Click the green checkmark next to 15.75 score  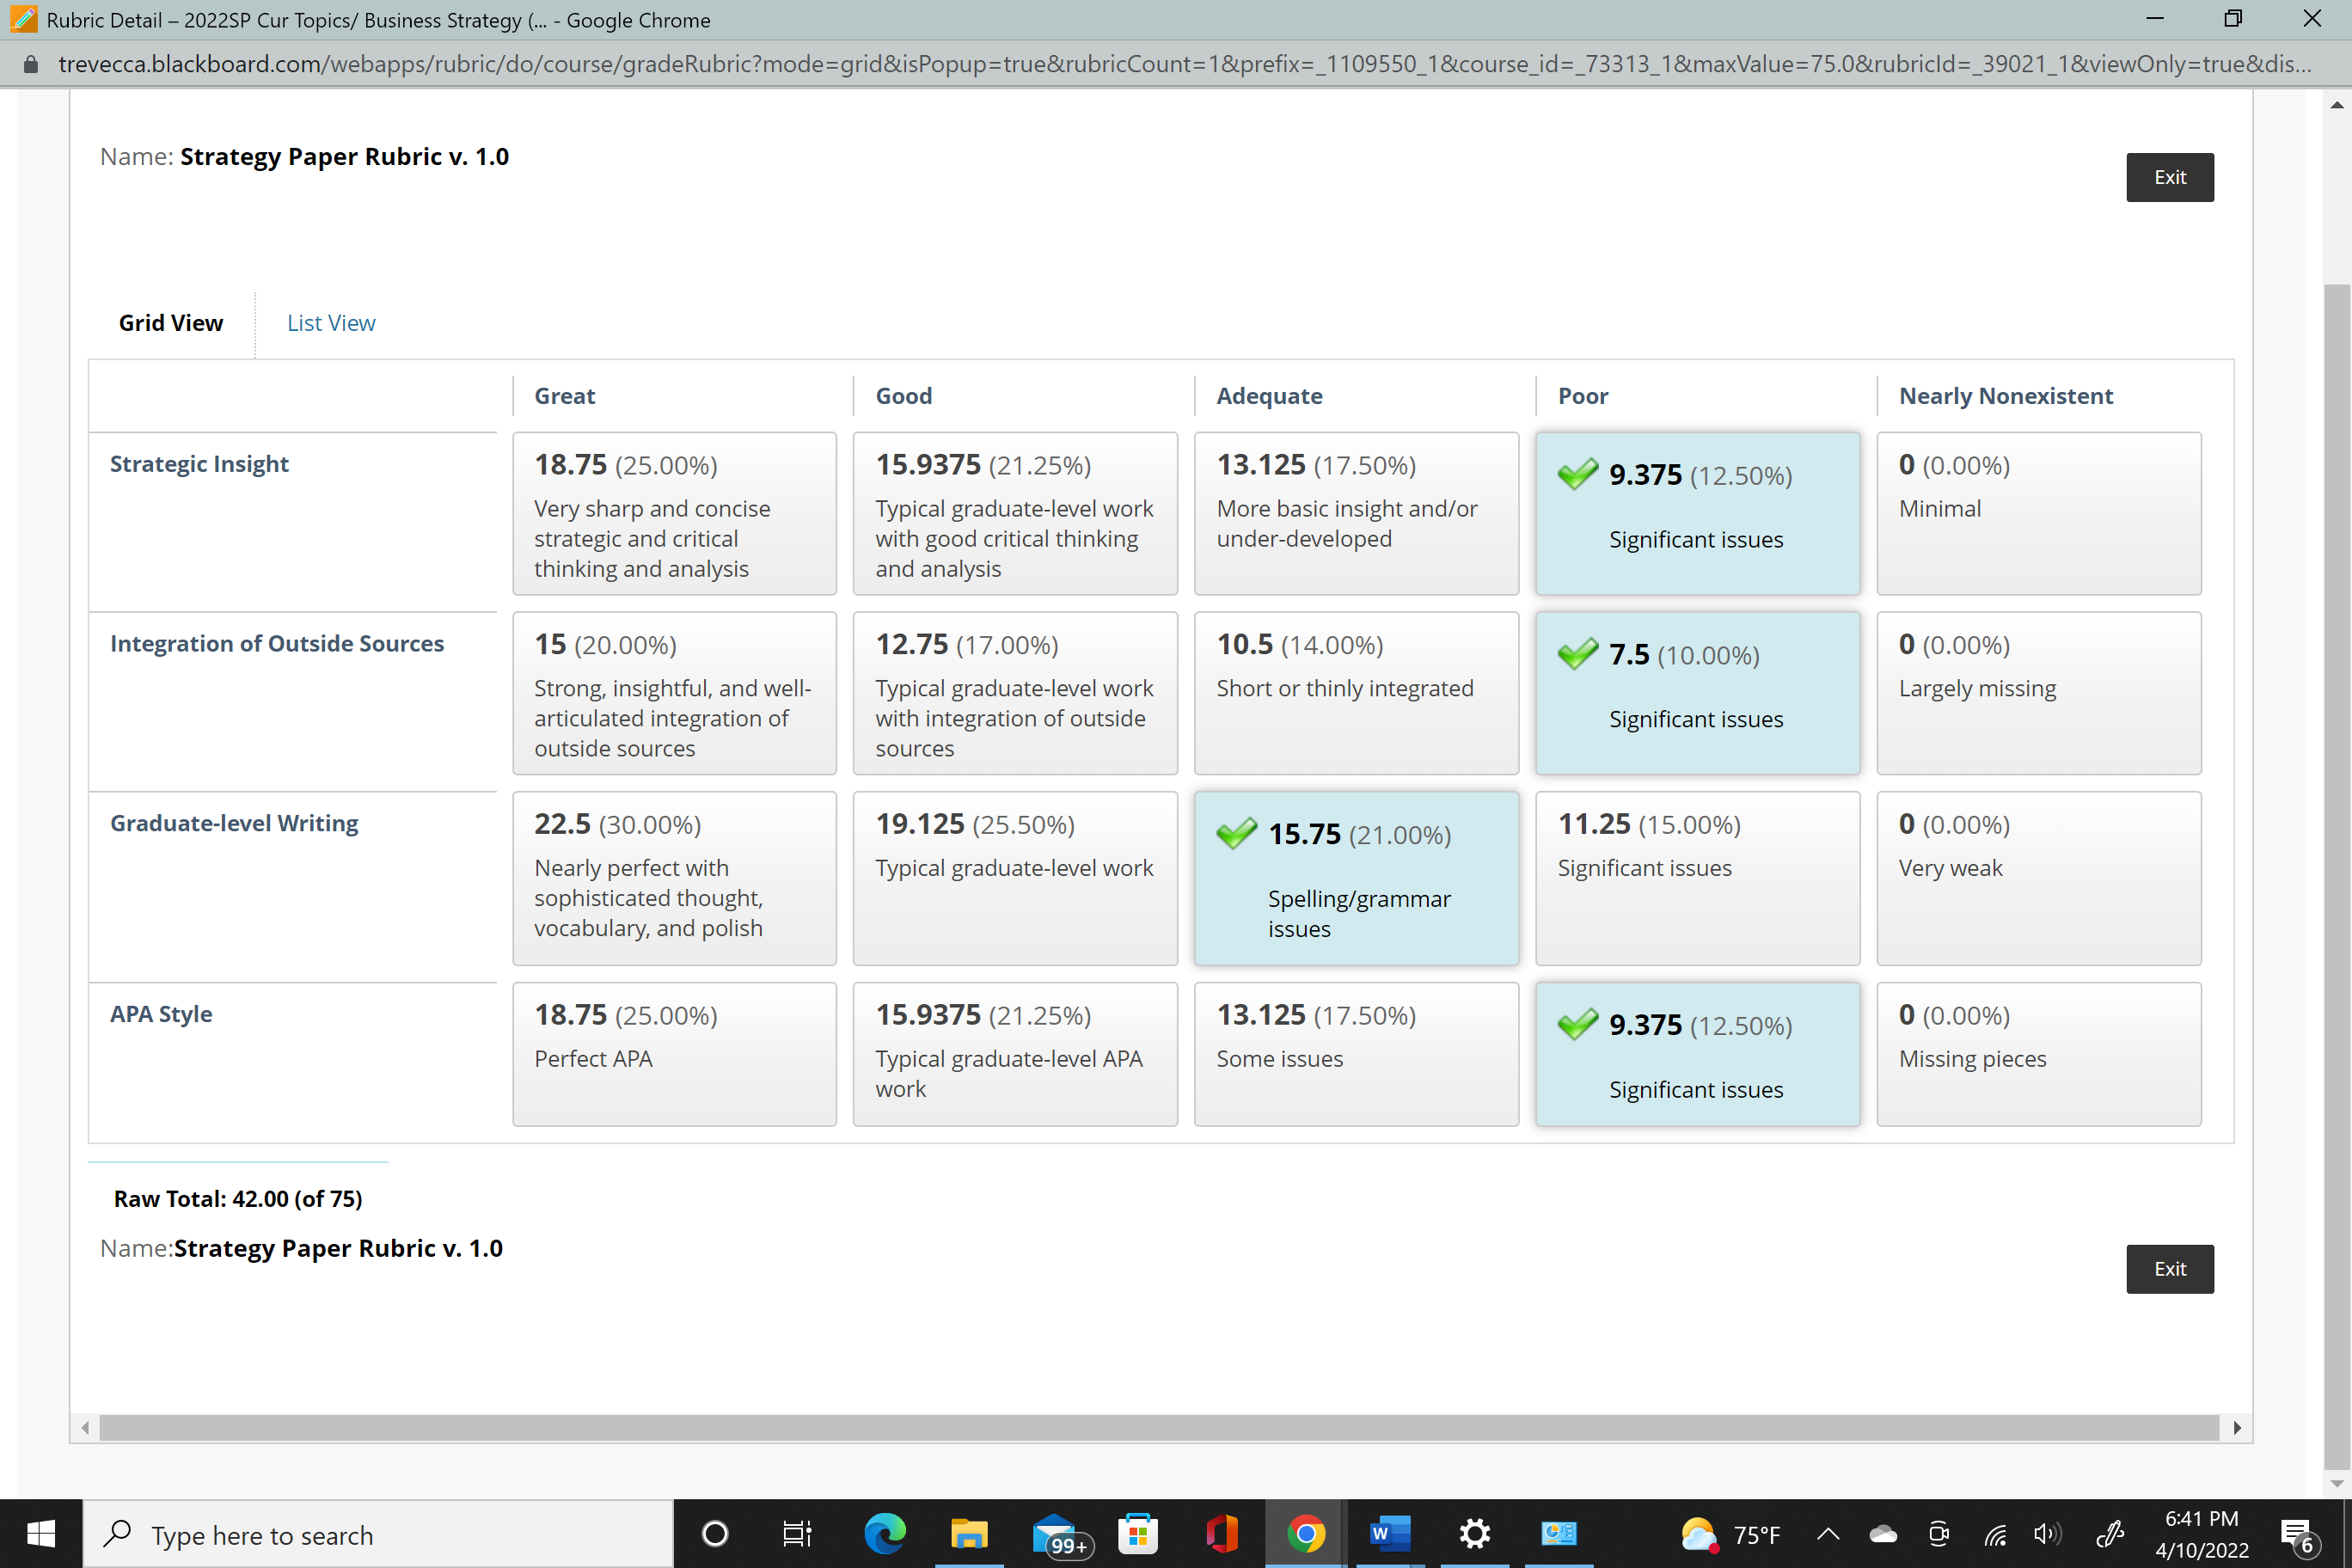click(x=1236, y=833)
